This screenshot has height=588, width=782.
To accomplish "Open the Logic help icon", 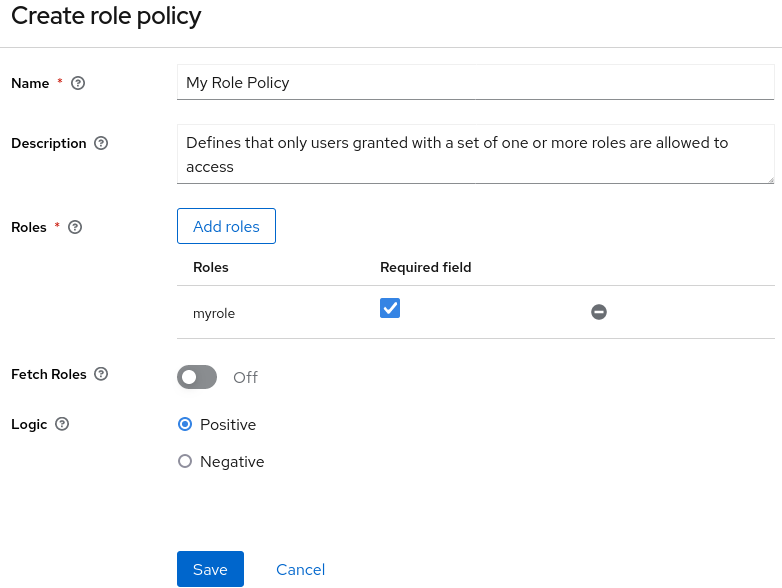I will pos(62,424).
